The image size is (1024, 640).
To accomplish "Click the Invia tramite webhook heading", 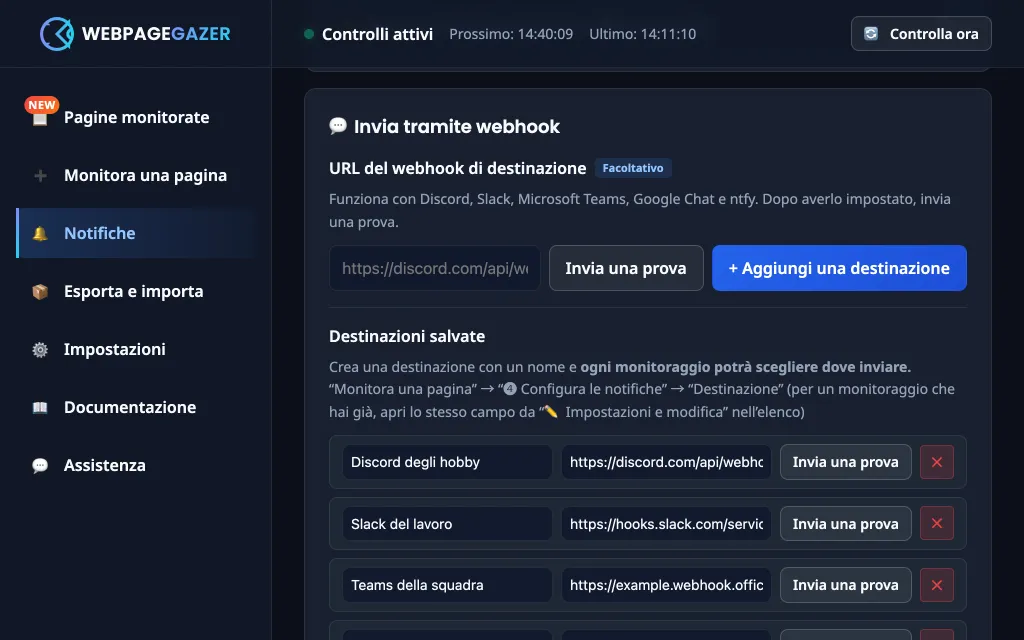I will 456,126.
